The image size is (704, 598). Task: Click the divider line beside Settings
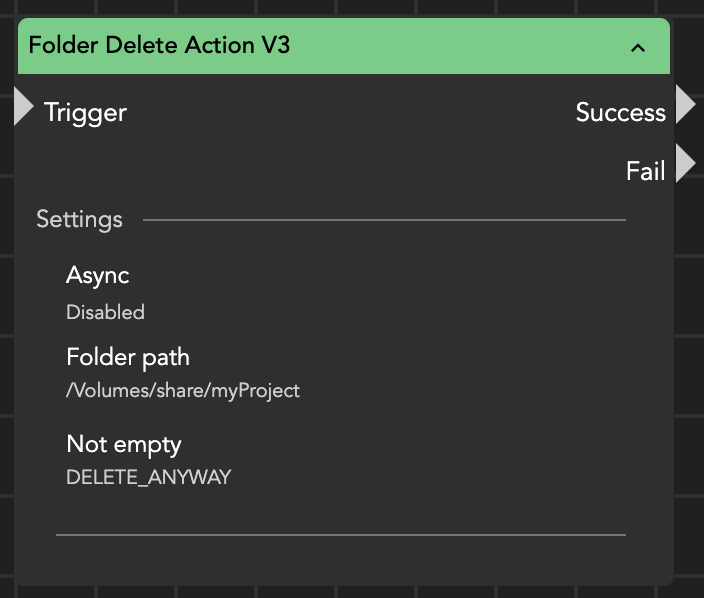click(384, 219)
